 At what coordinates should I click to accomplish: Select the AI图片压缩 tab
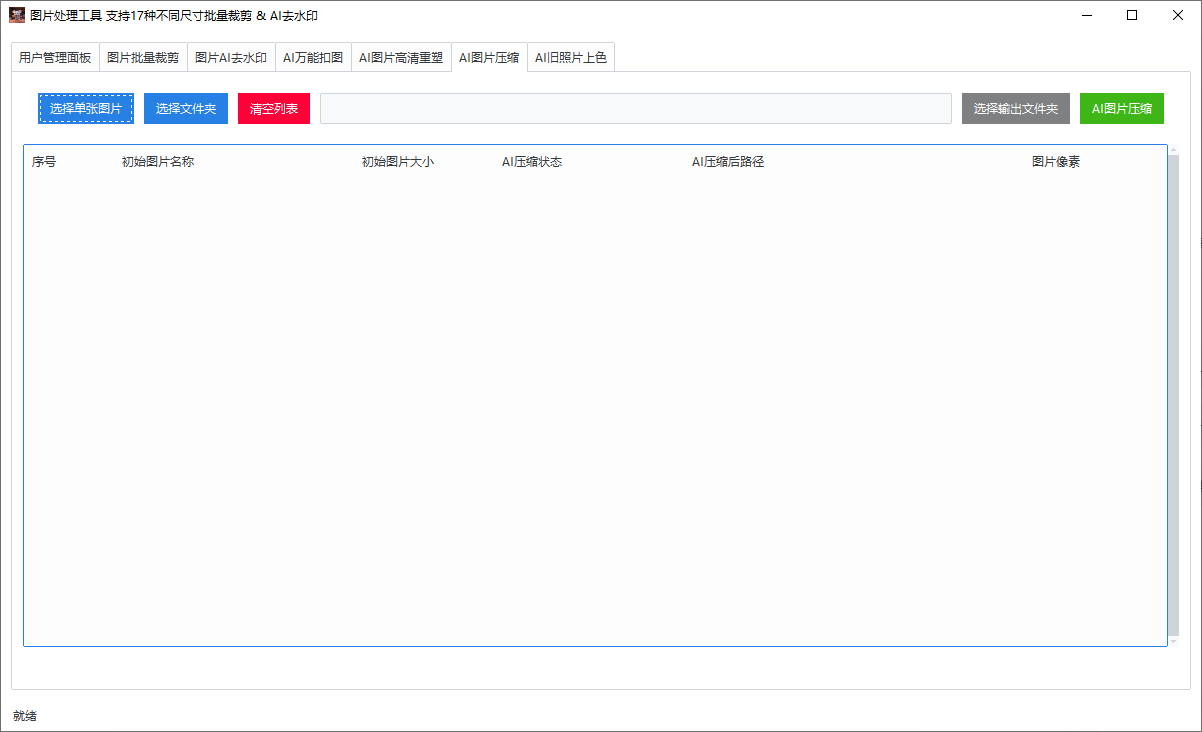[489, 57]
